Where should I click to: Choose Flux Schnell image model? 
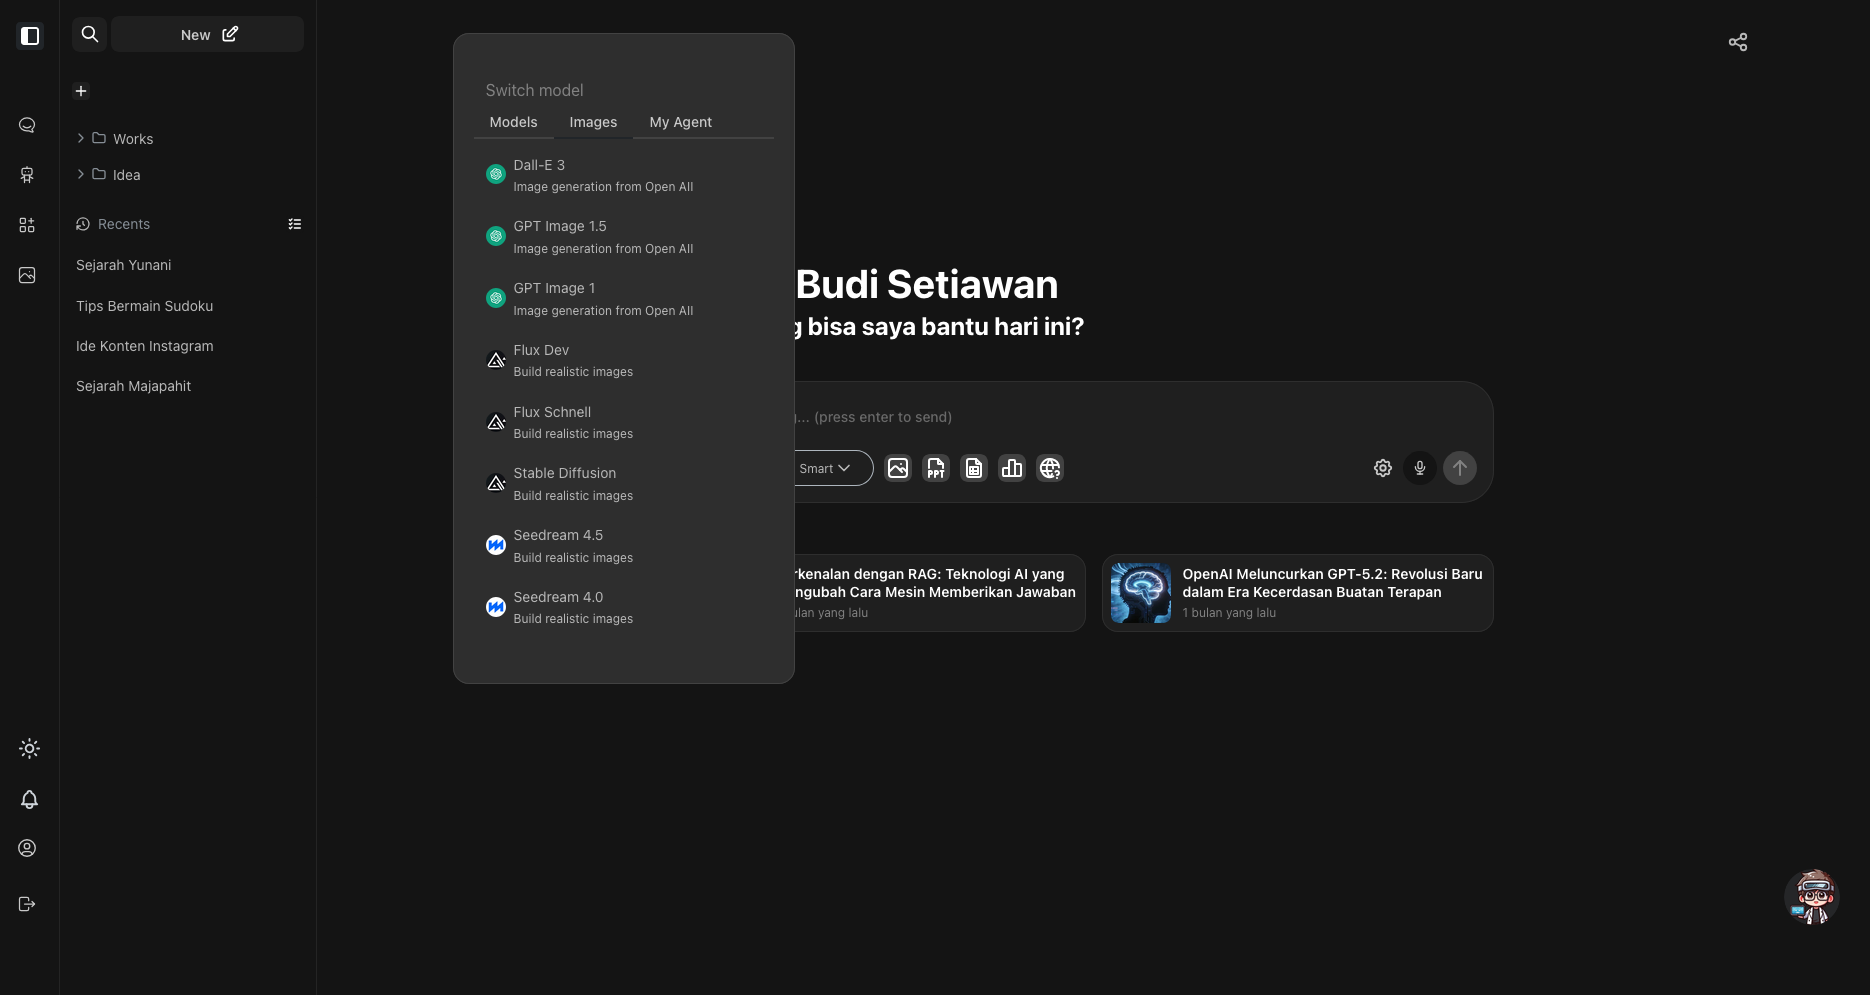coord(573,422)
